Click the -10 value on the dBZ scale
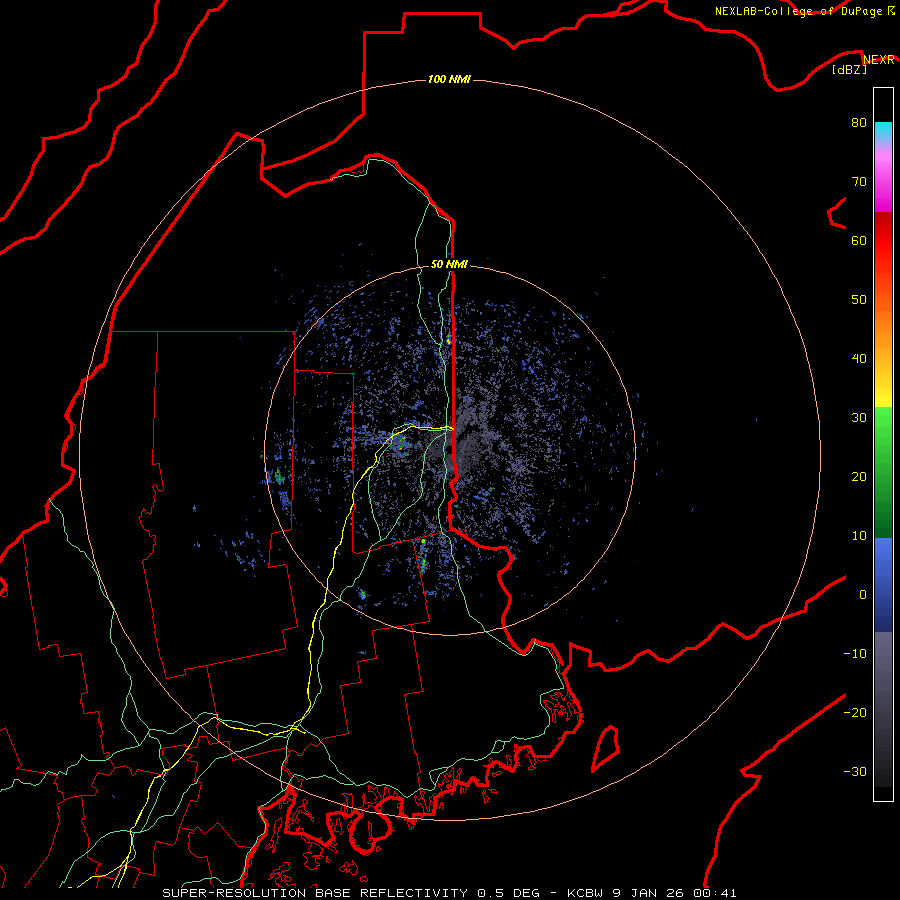Image resolution: width=900 pixels, height=900 pixels. click(x=855, y=654)
